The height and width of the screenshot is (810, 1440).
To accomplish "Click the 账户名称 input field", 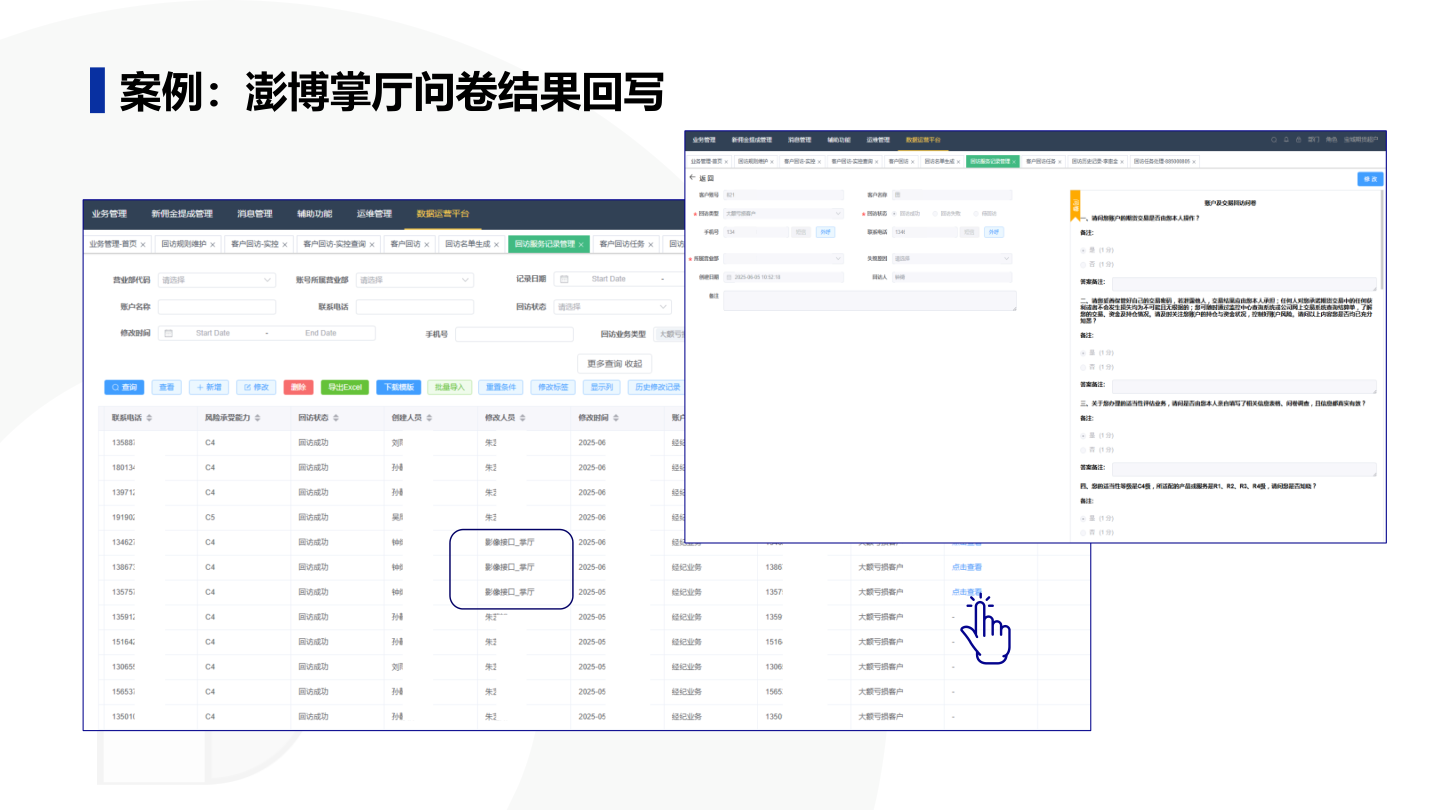I will (x=217, y=307).
